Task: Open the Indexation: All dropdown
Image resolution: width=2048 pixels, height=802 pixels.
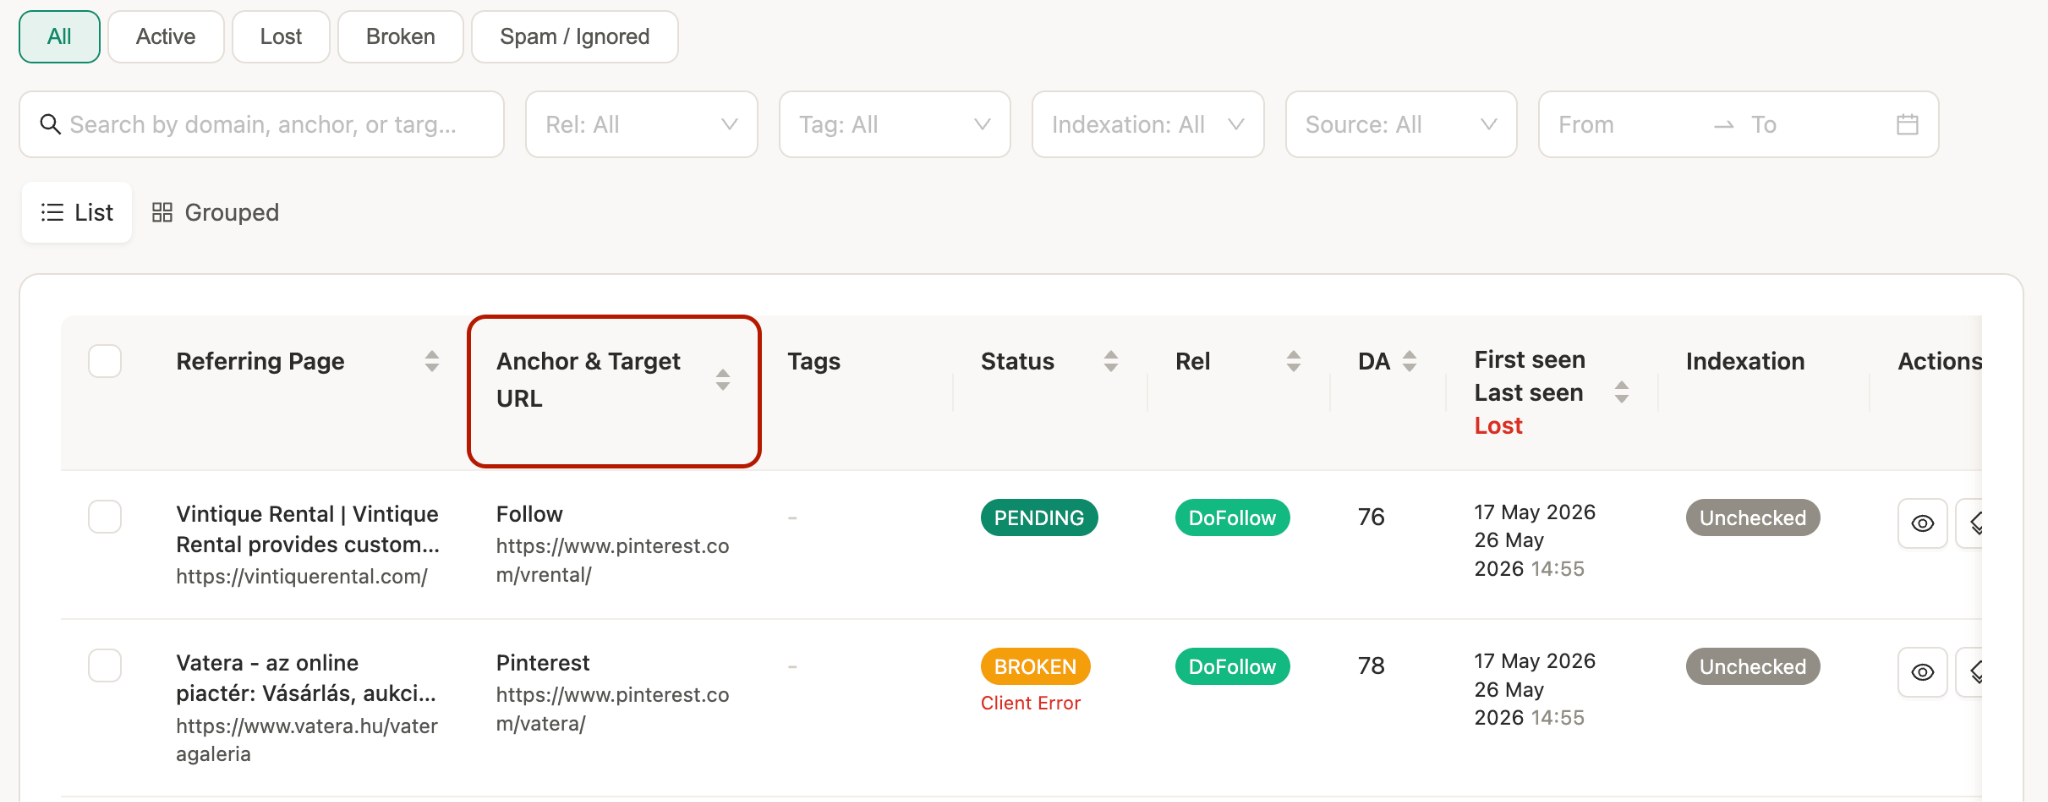Action: [x=1148, y=124]
